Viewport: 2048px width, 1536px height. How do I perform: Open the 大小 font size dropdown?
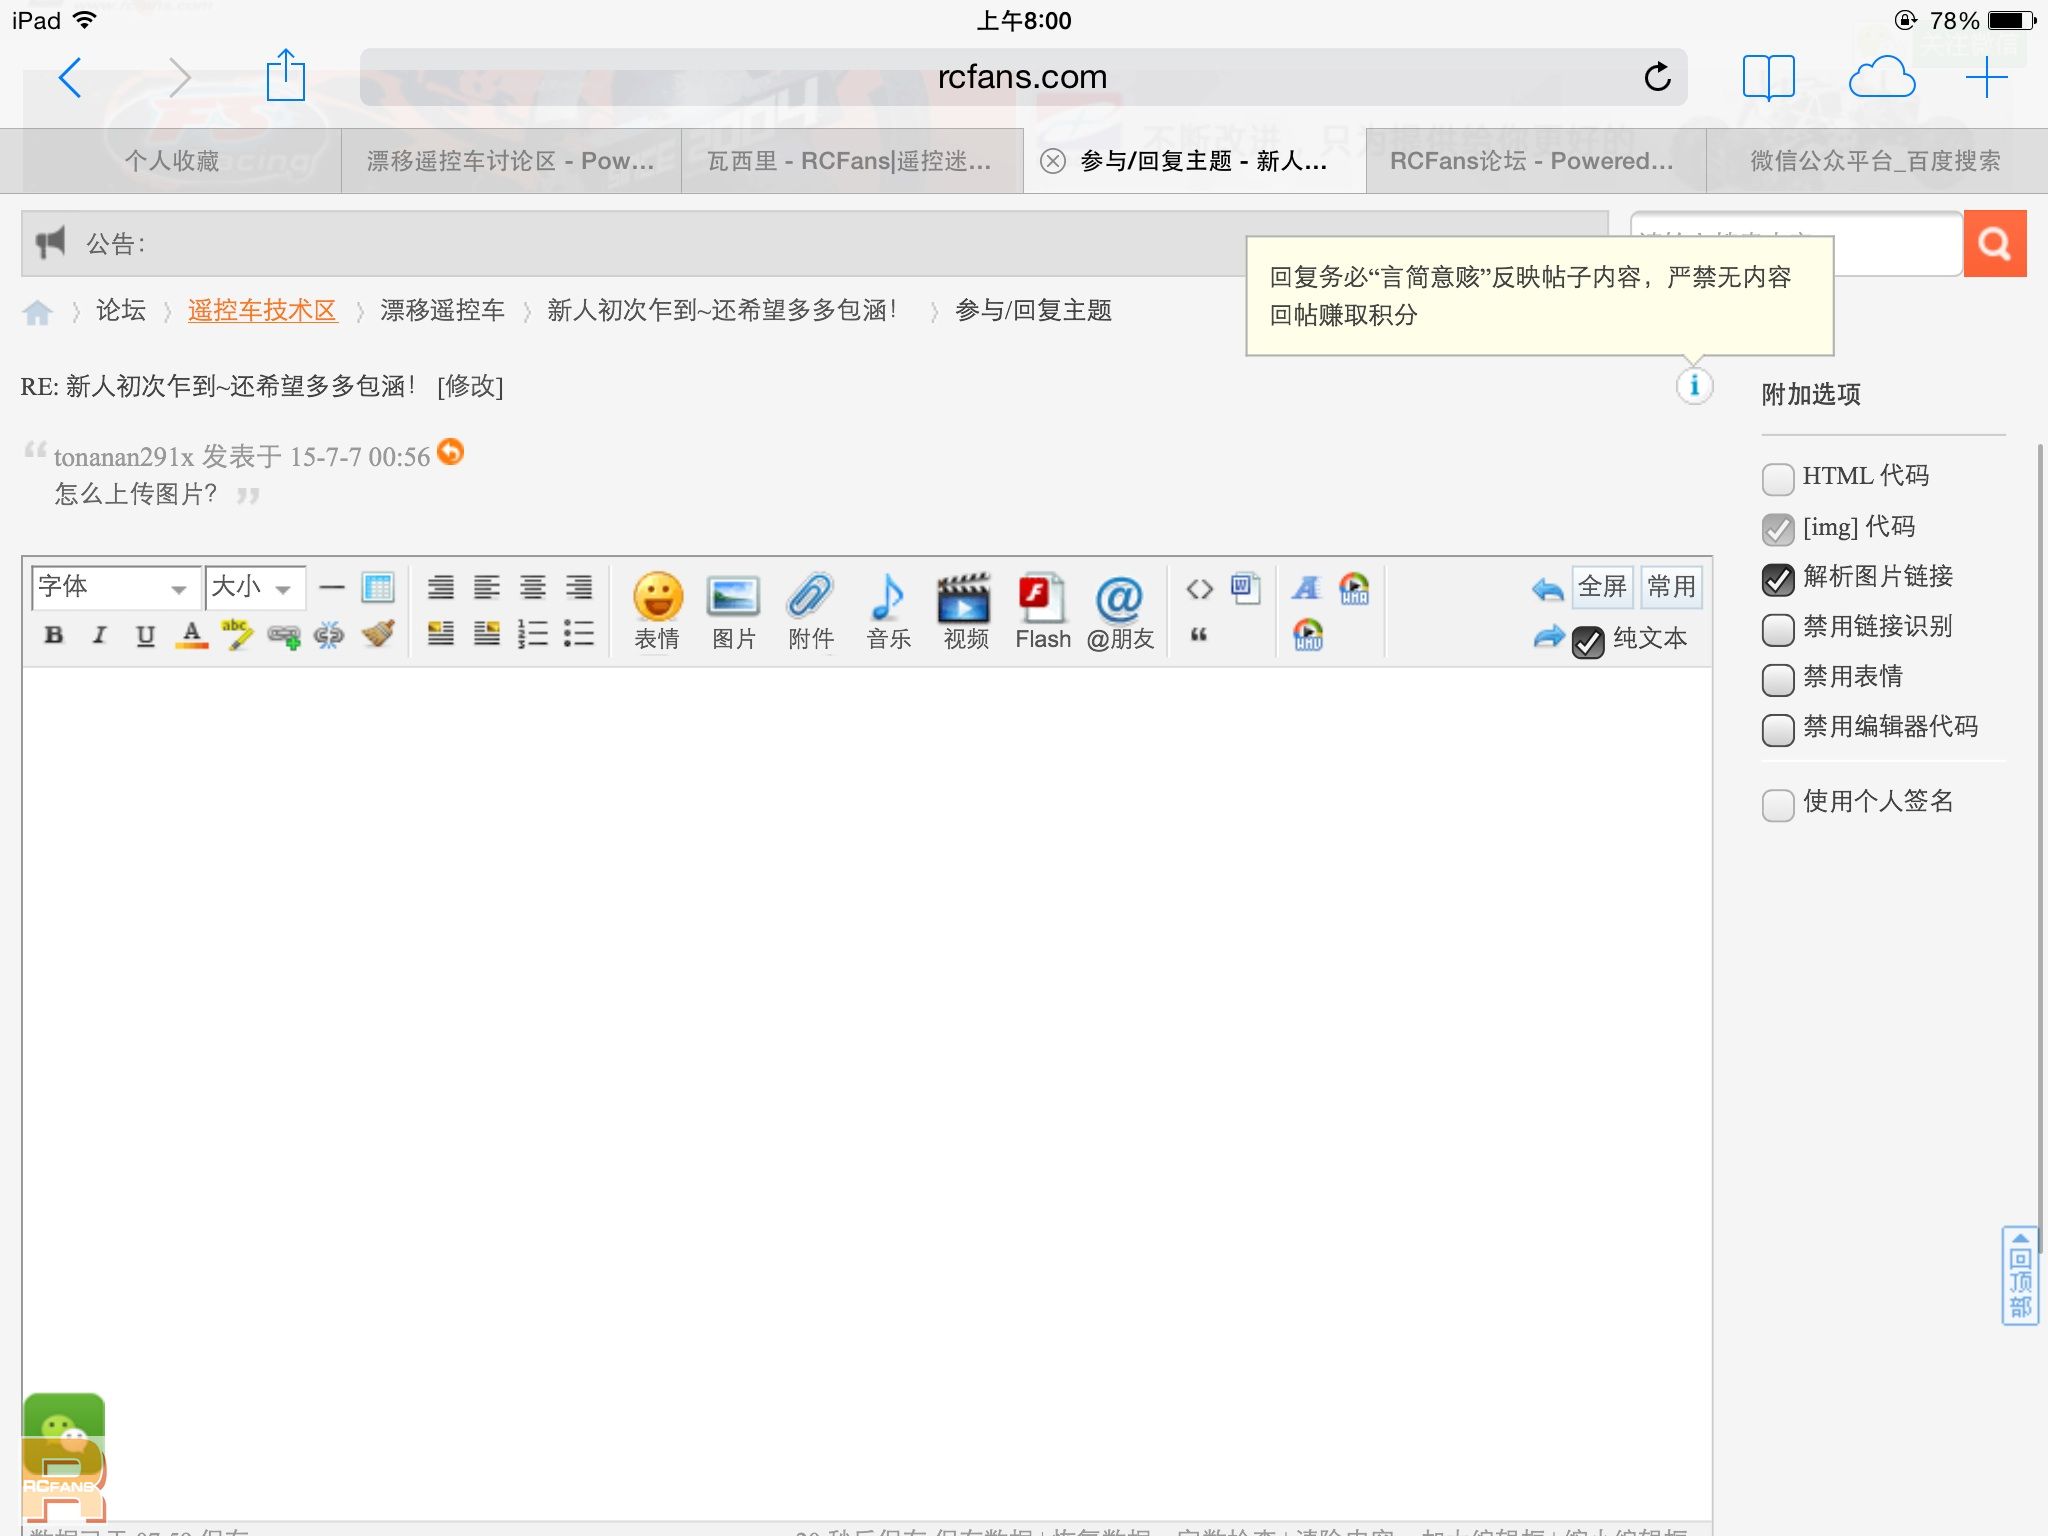[x=255, y=587]
